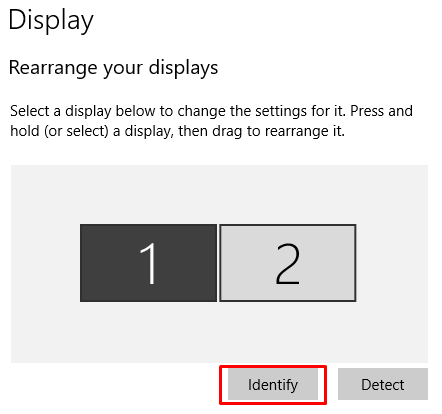Pick the left monitor rectangle
The height and width of the screenshot is (414, 442).
click(x=148, y=263)
